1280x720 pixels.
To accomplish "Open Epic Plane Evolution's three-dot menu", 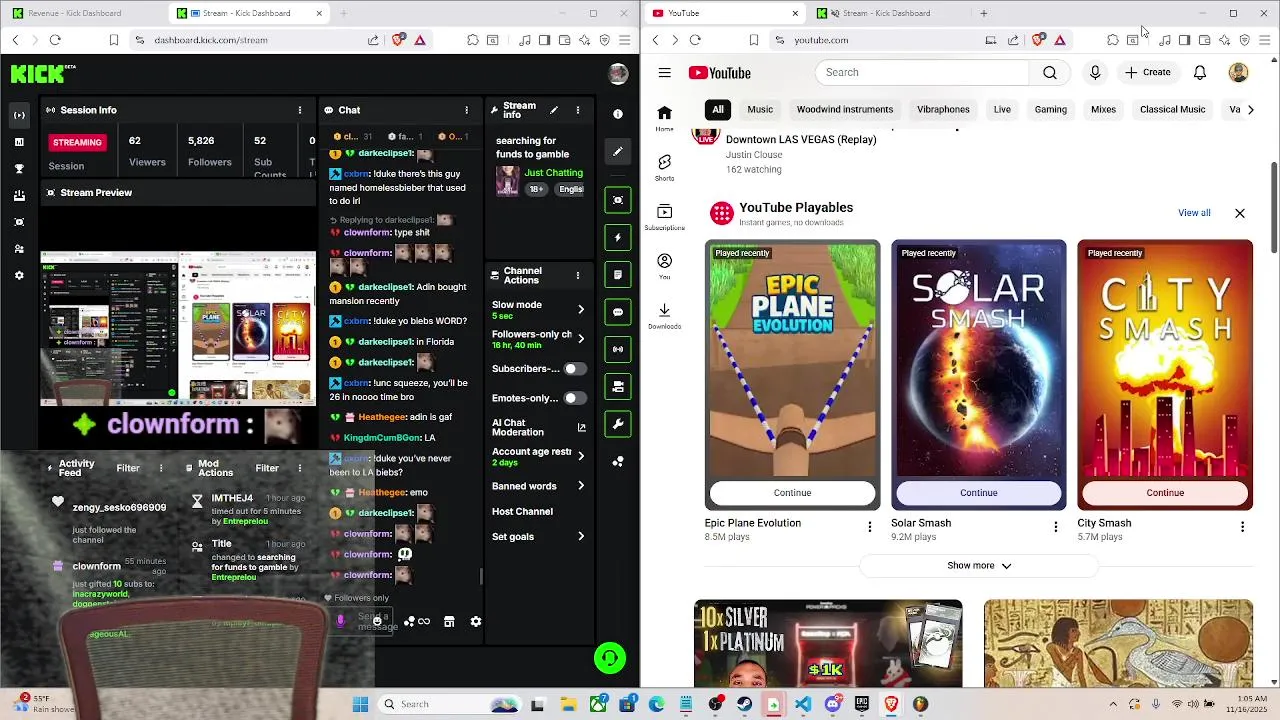I will 869,527.
